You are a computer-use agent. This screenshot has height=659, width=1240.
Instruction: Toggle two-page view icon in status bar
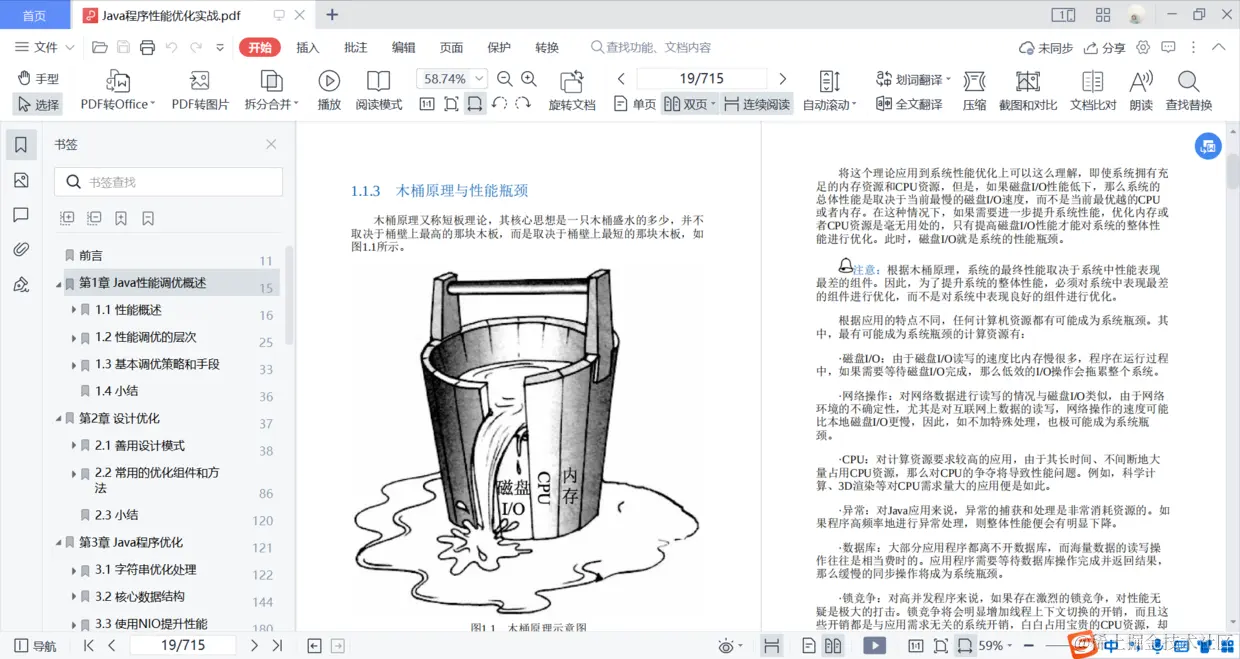pyautogui.click(x=833, y=646)
